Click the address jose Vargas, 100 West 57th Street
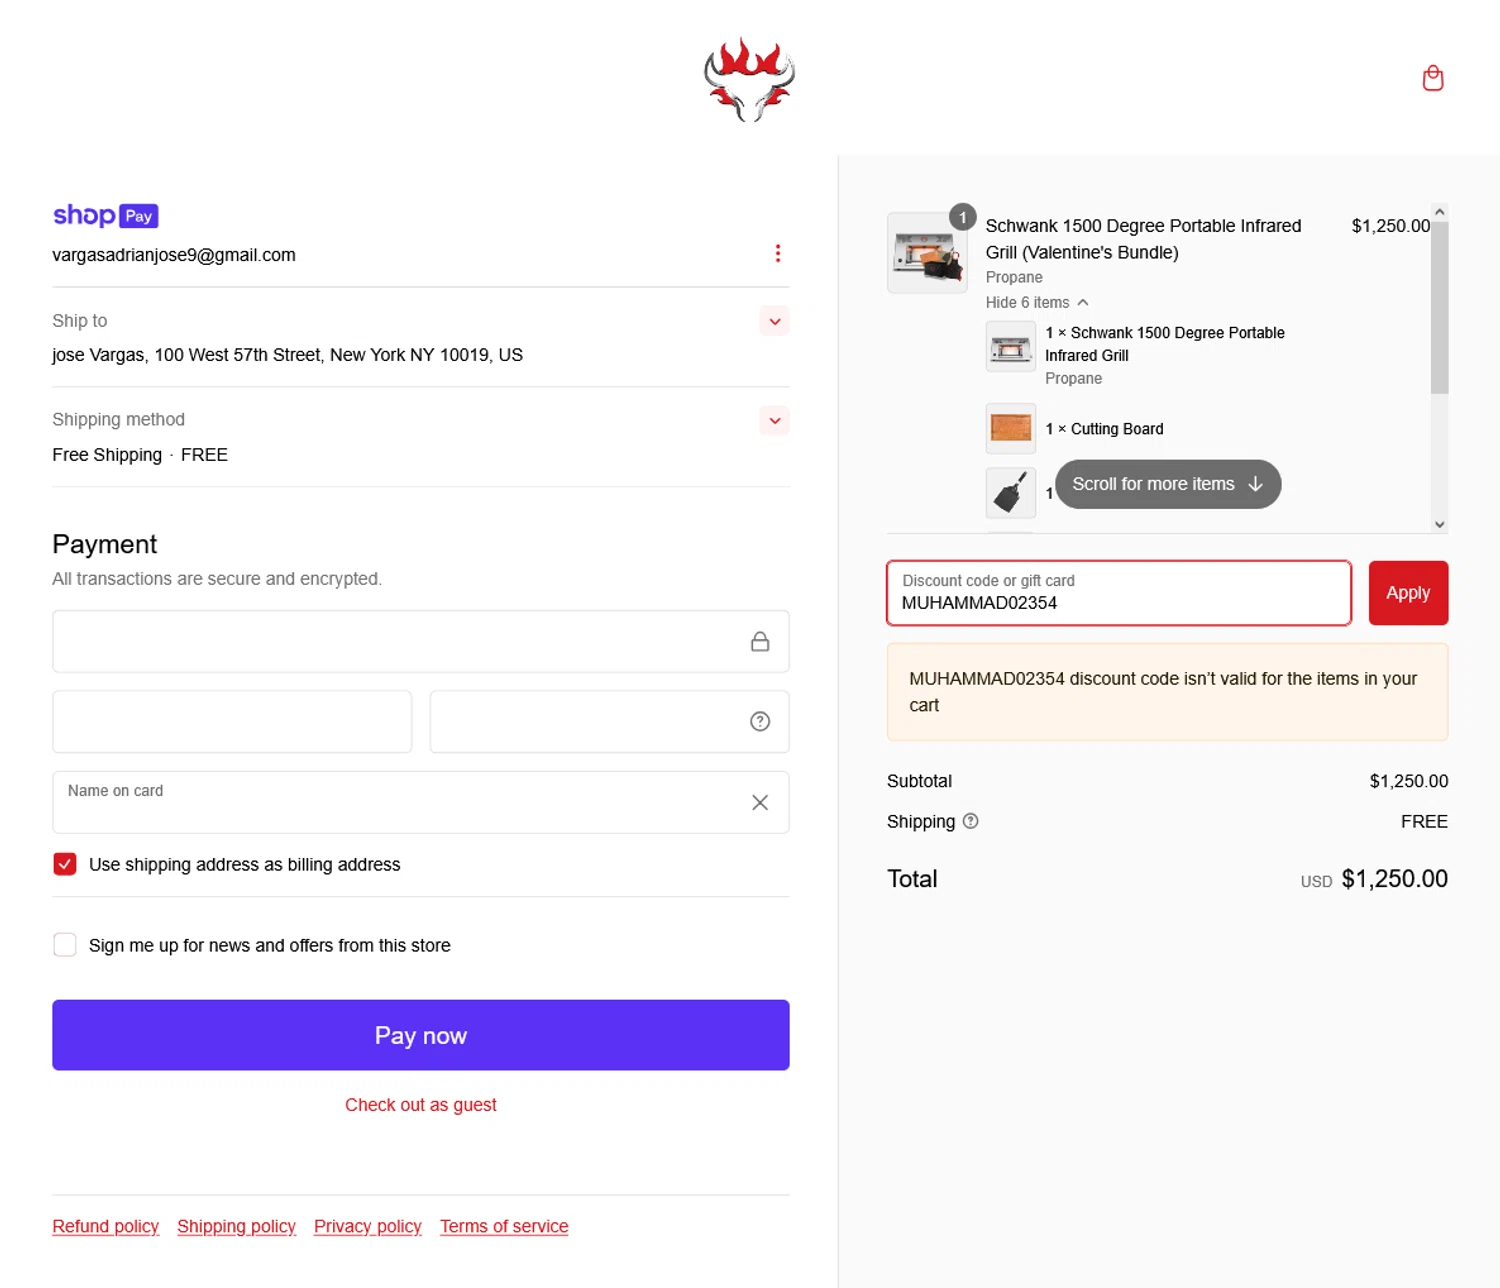This screenshot has height=1288, width=1500. (x=288, y=355)
